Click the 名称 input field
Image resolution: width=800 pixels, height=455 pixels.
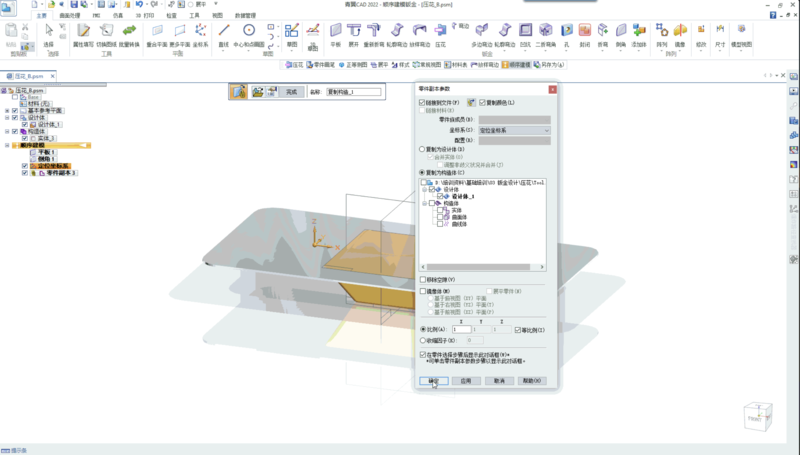click(x=353, y=92)
